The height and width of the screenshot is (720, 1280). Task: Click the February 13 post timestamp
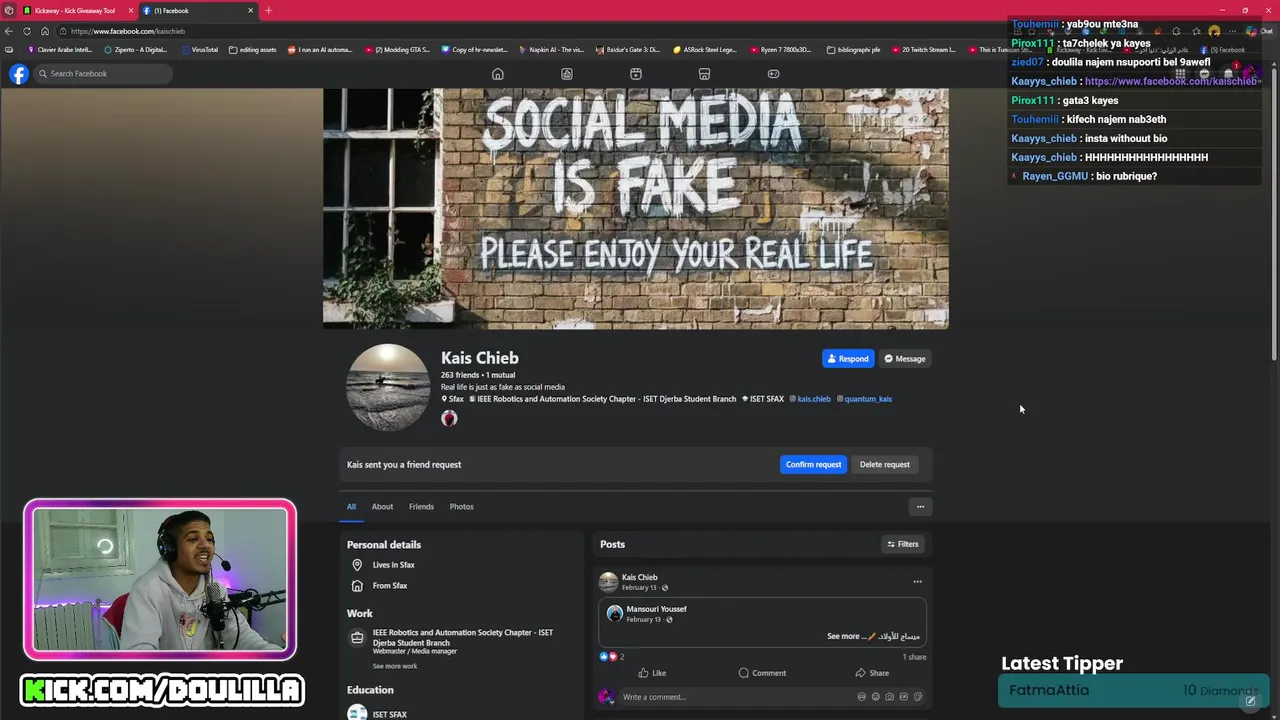[x=639, y=588]
